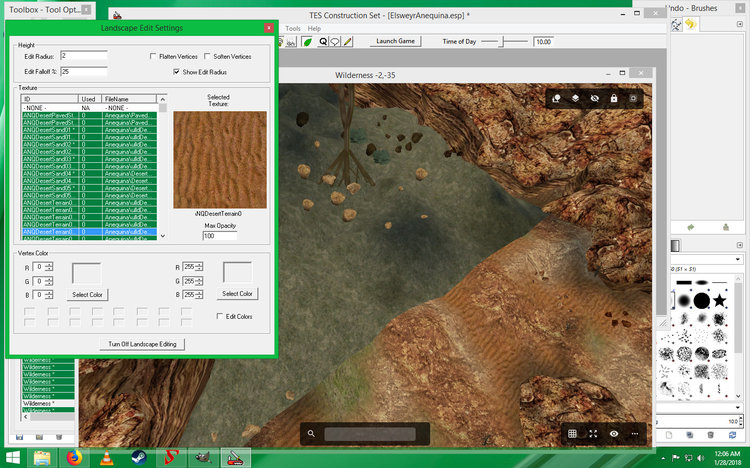
Task: Click the new brush page icon
Action: tap(669, 435)
